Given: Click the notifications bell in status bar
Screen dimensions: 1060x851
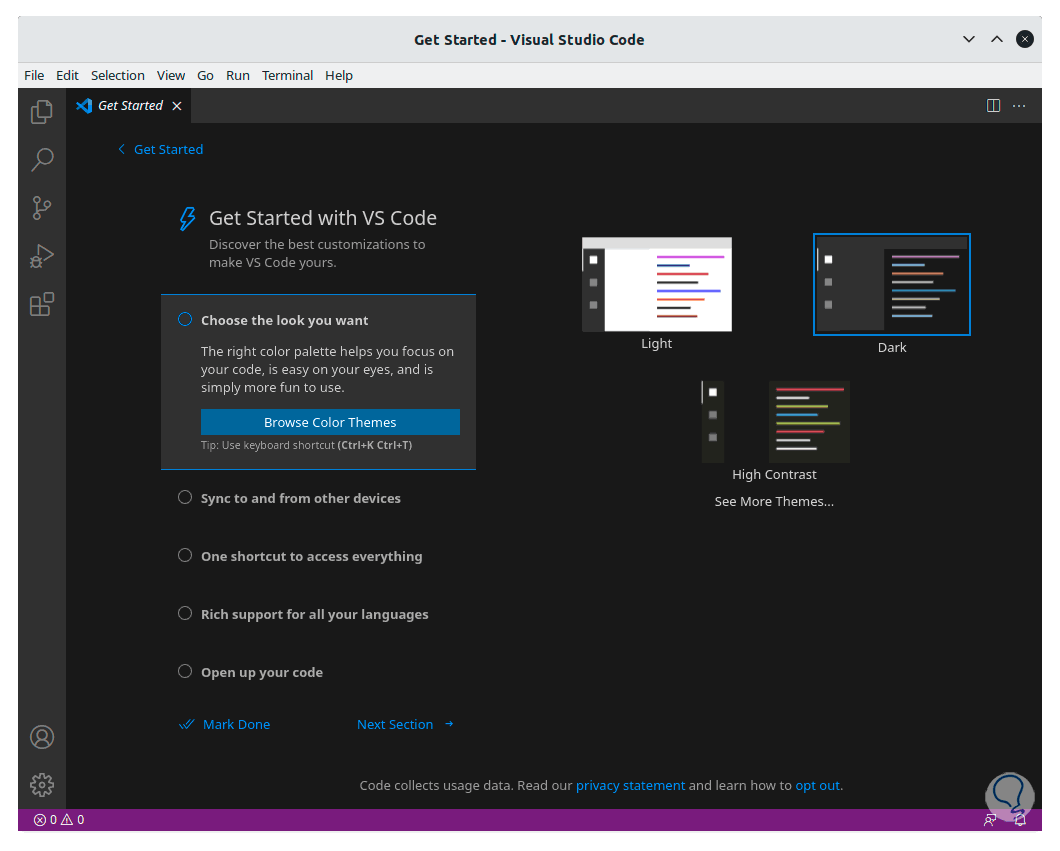Looking at the screenshot, I should click(1020, 820).
